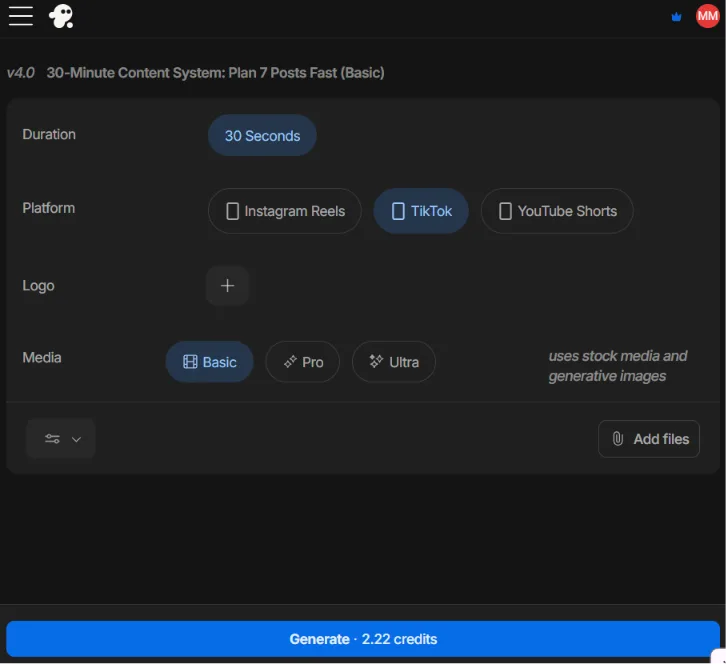Click the Platform label
This screenshot has height=664, width=726.
(x=49, y=208)
